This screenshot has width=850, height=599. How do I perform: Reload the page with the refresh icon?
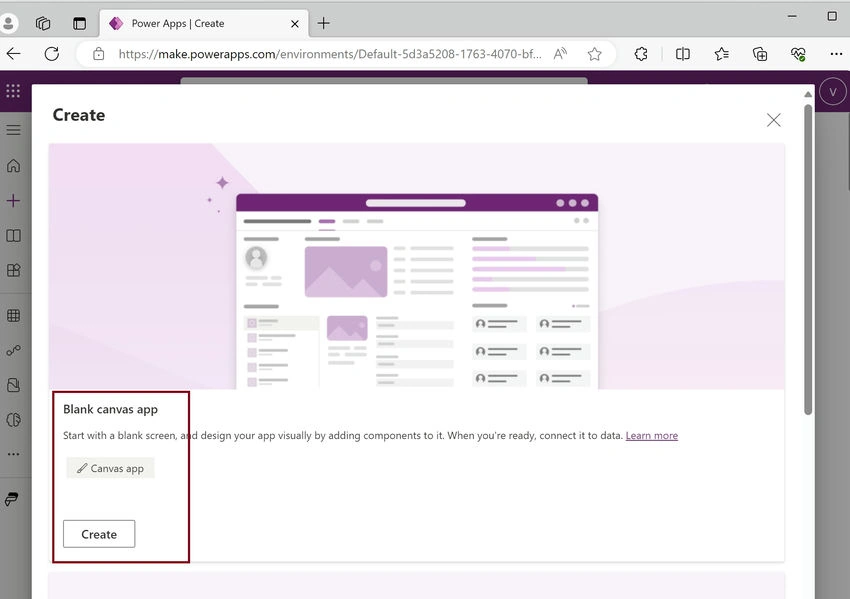pyautogui.click(x=51, y=54)
